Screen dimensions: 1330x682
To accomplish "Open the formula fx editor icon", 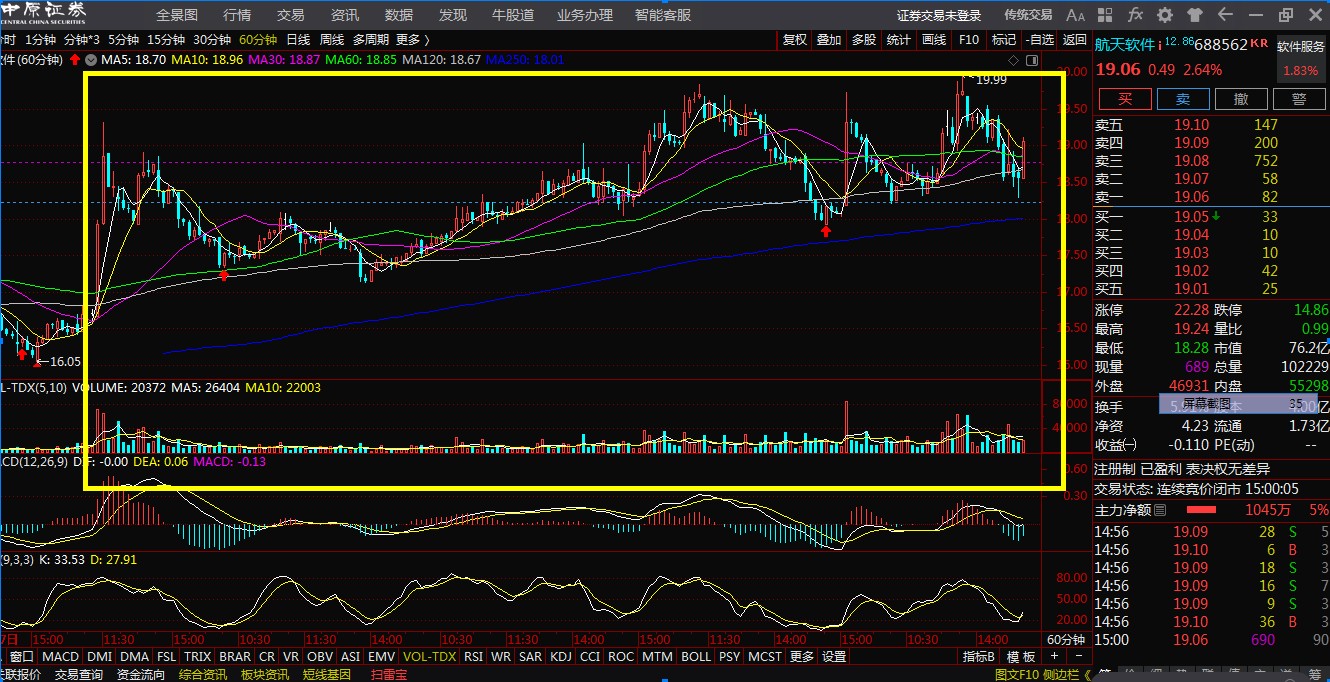I will coord(1135,15).
